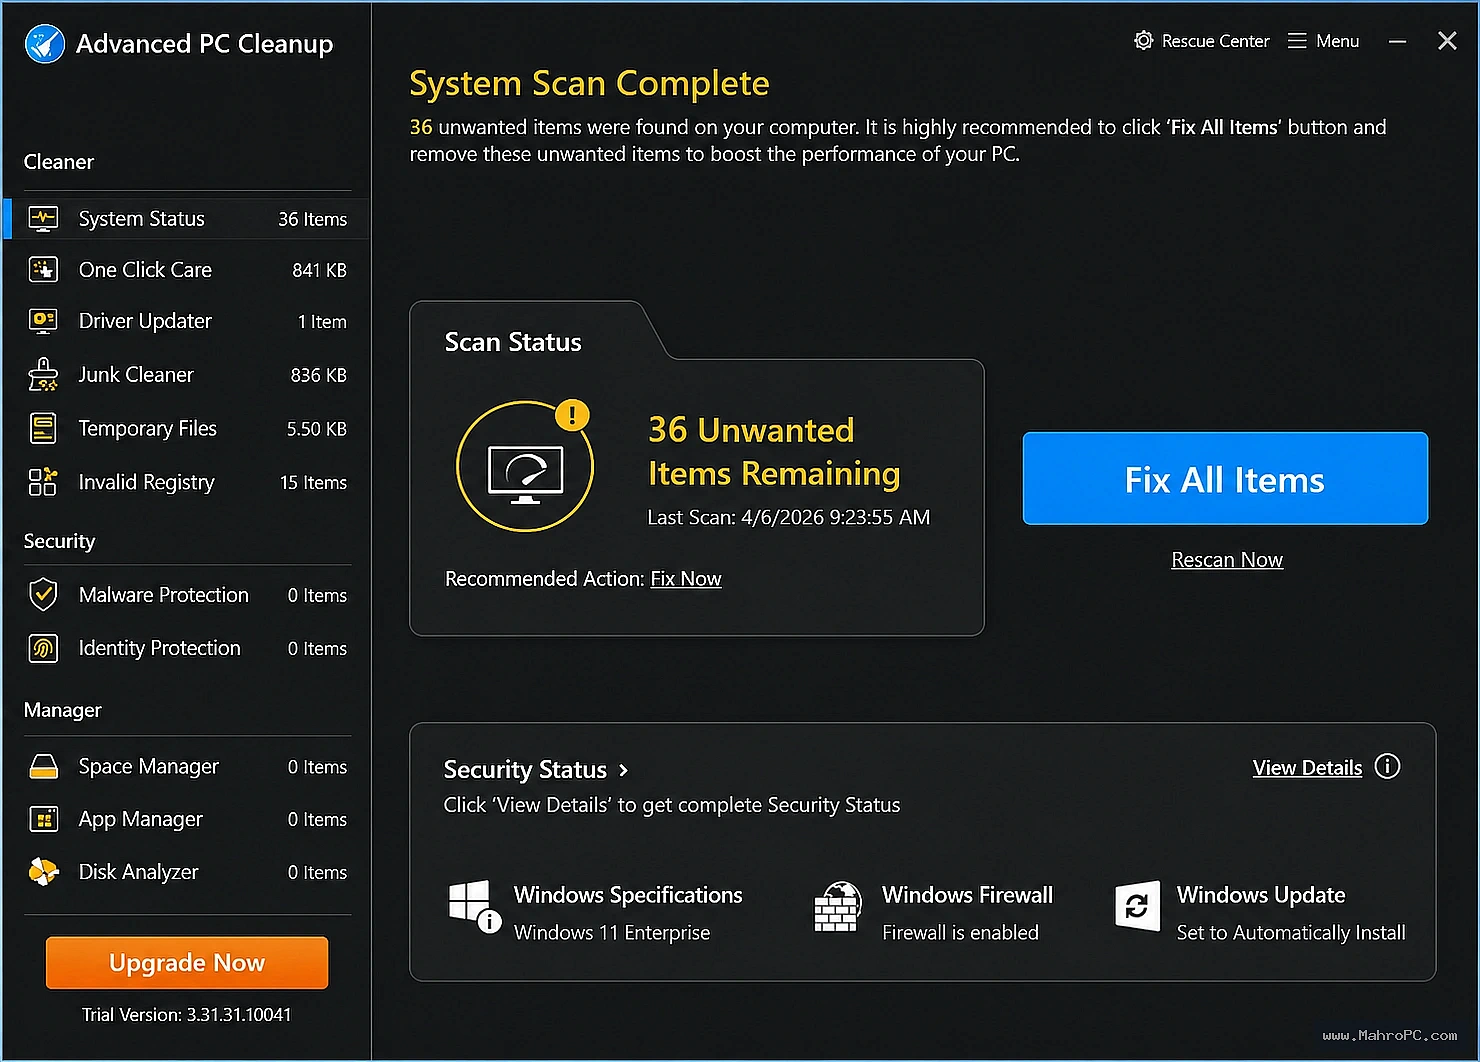Image resolution: width=1480 pixels, height=1062 pixels.
Task: Click the Upgrade Now button
Action: 187,963
